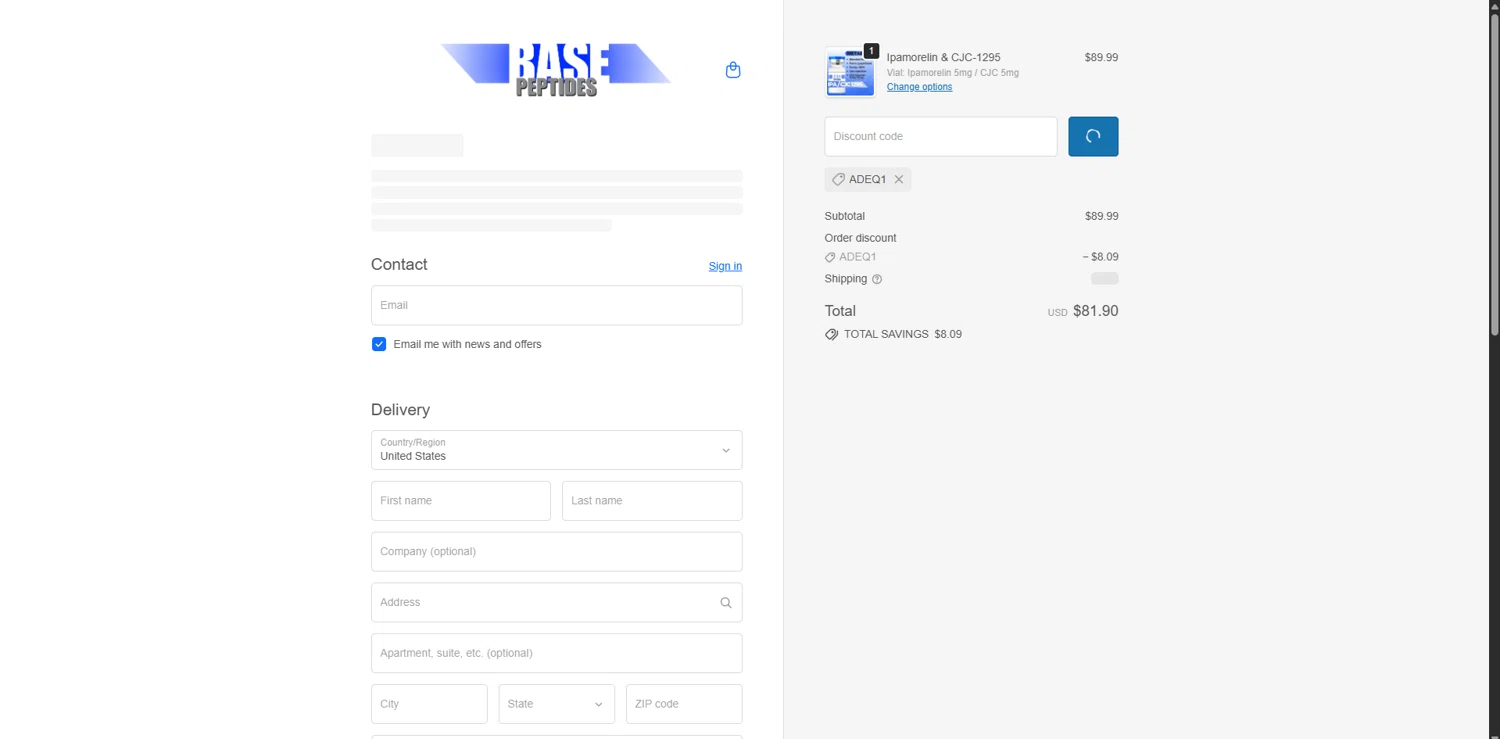Click the City input field

point(429,704)
